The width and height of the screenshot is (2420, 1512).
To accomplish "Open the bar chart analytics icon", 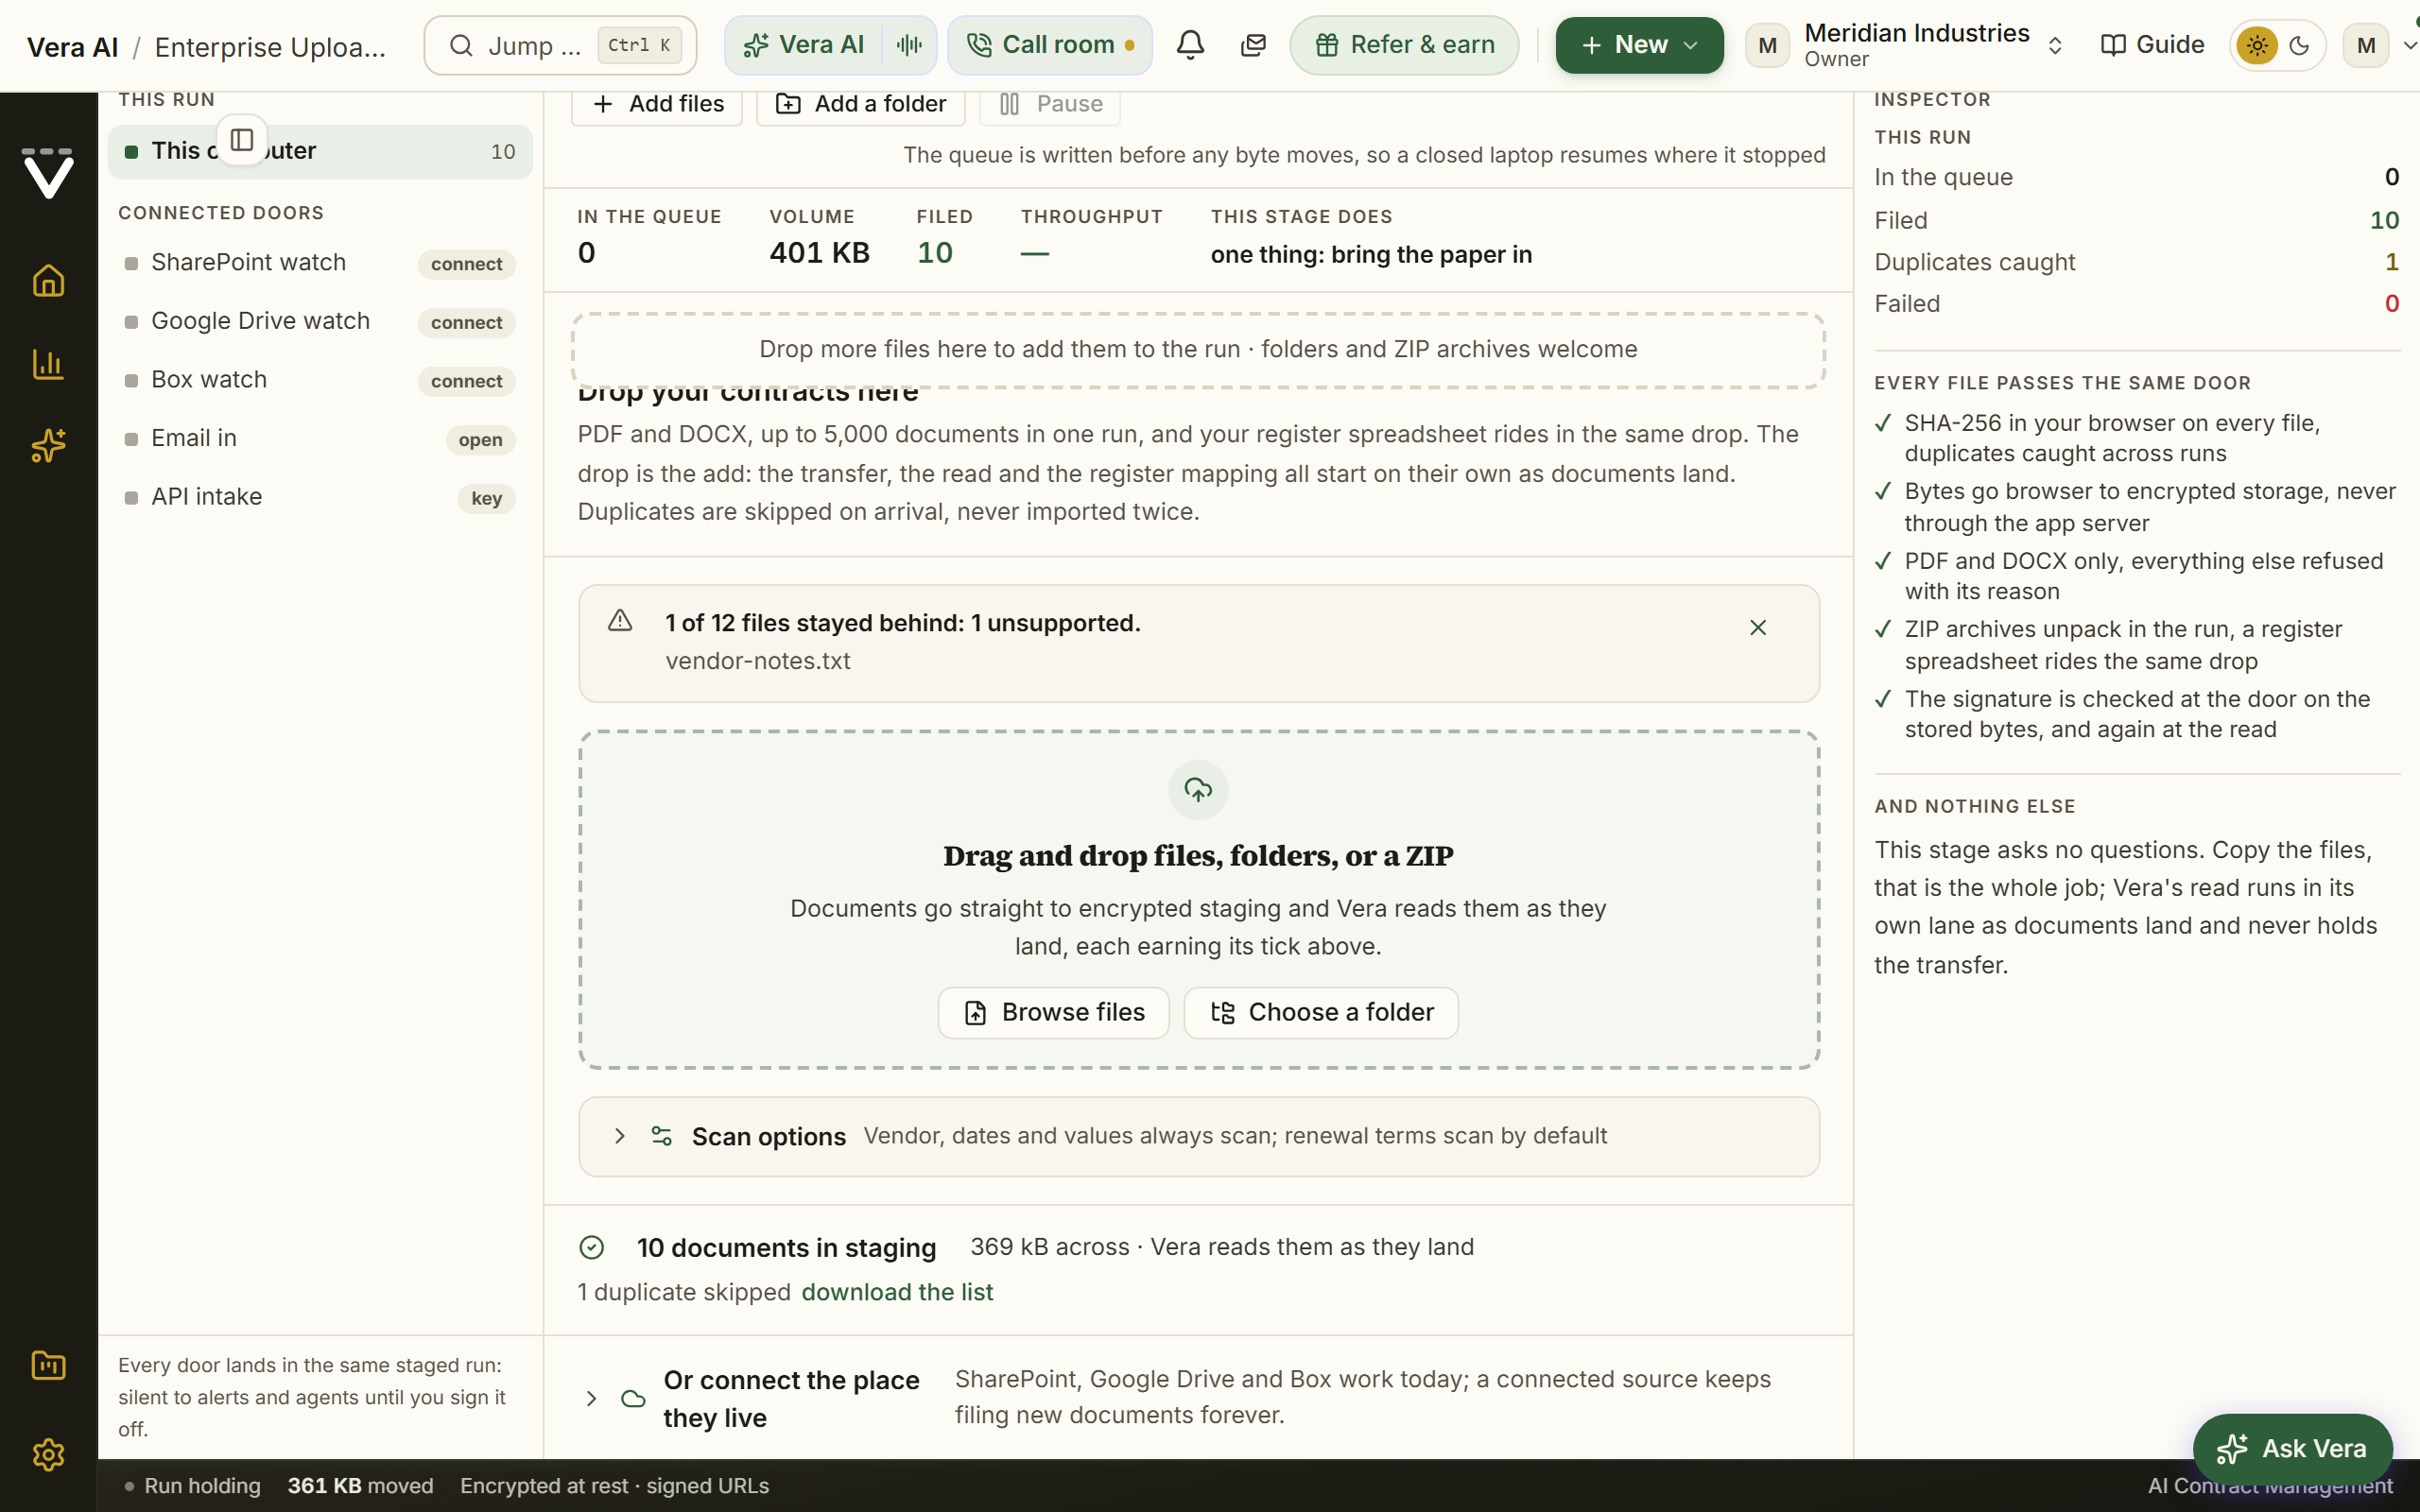I will click(48, 364).
